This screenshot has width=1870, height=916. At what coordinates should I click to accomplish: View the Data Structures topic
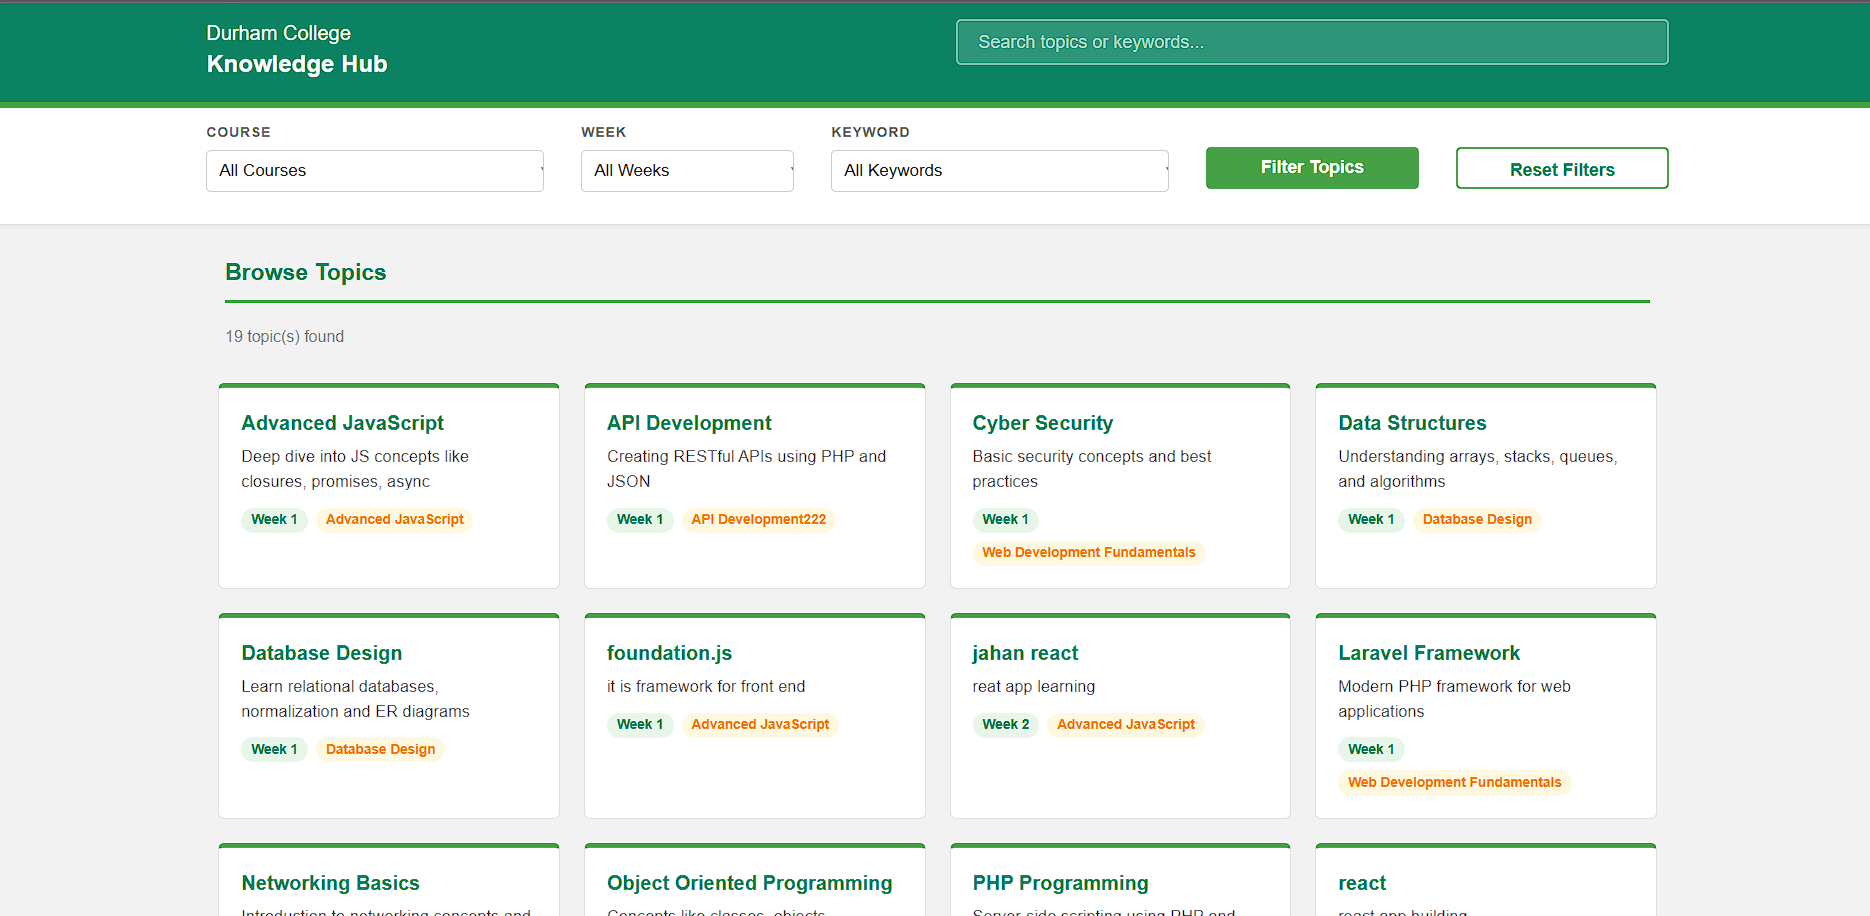(x=1411, y=423)
